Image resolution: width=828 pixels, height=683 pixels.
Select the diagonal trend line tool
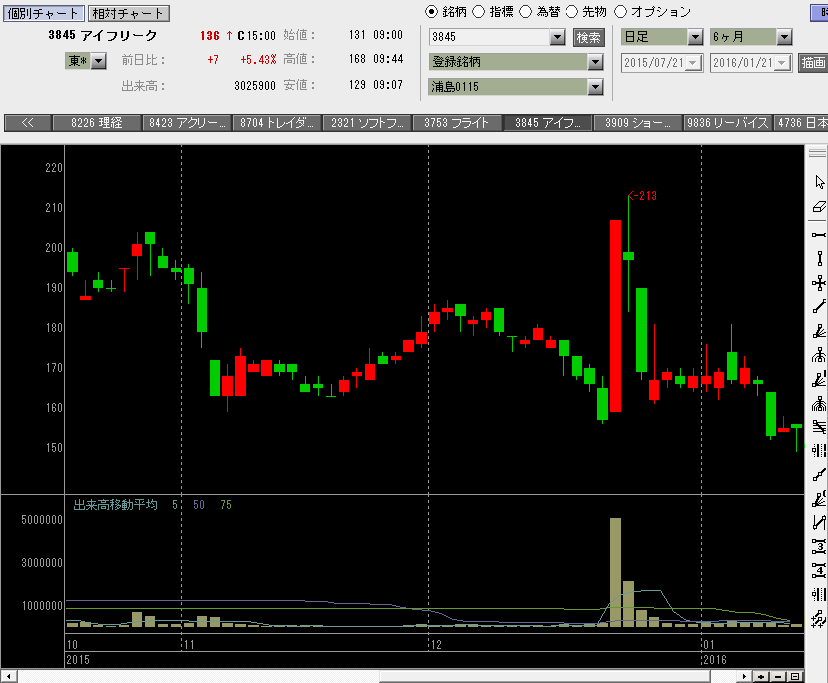pyautogui.click(x=819, y=307)
